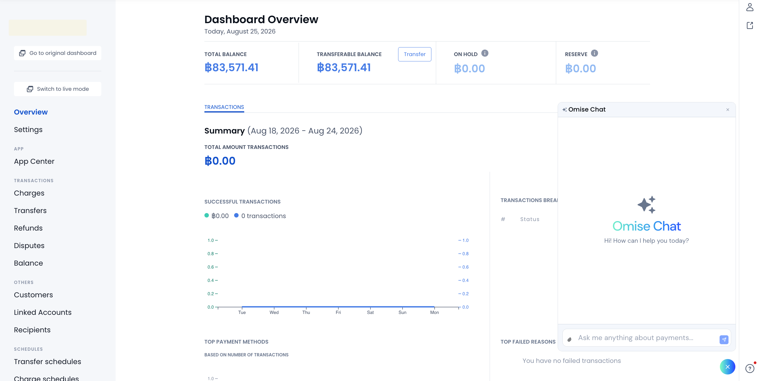The height and width of the screenshot is (381, 760).
Task: Focus the chat message input field
Action: coord(647,338)
